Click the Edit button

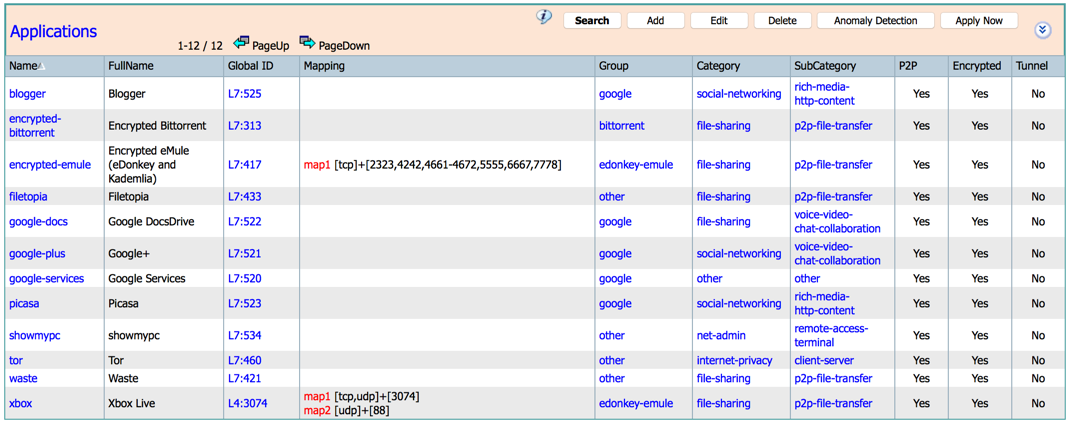[x=719, y=20]
